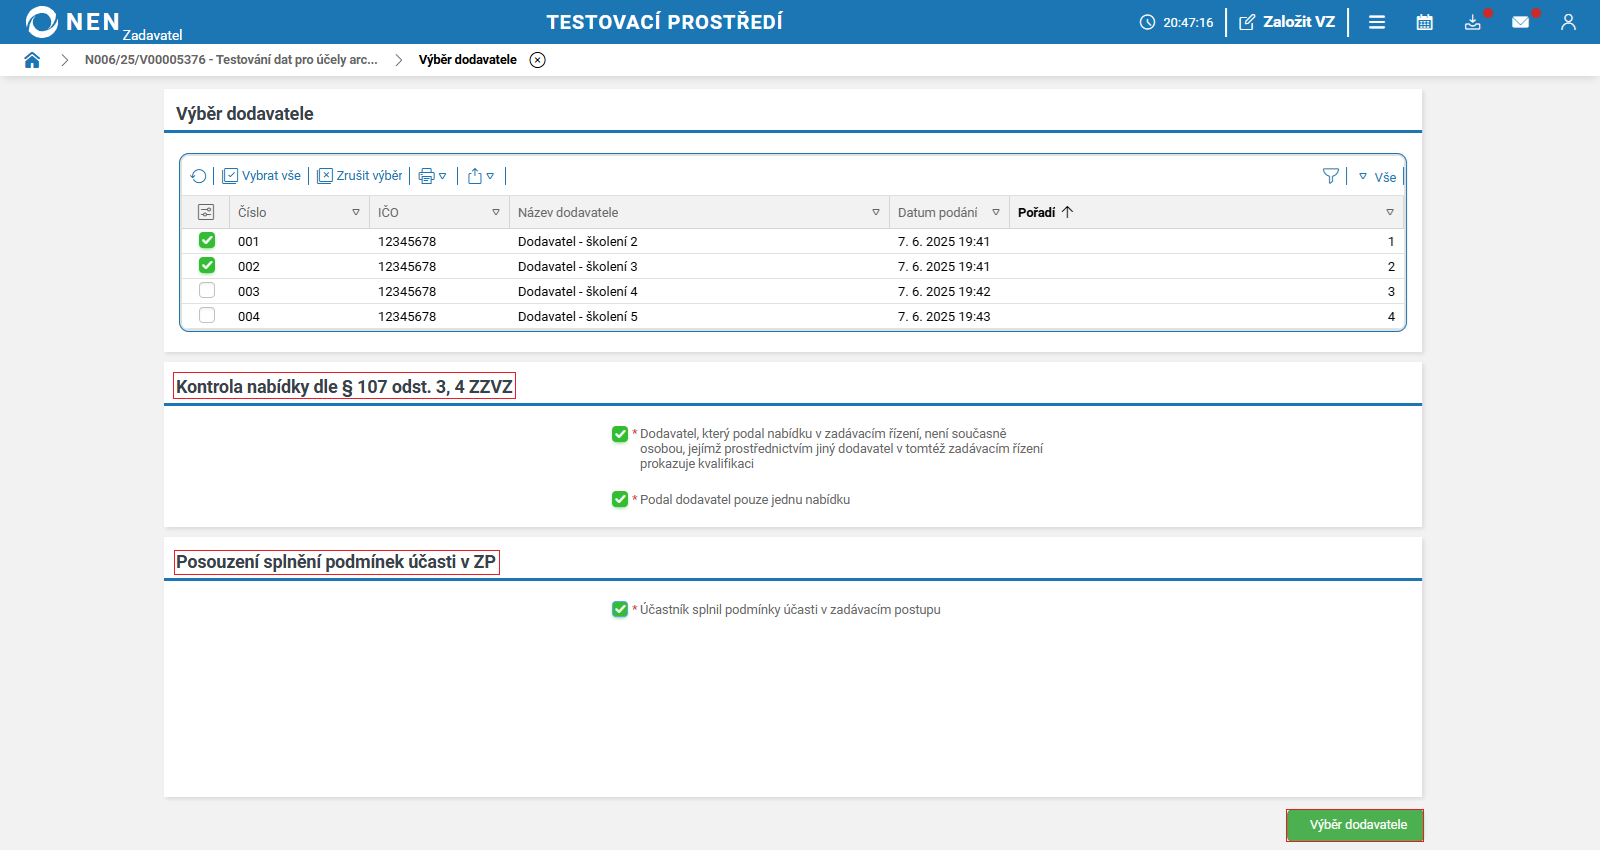Open Číslo column filter dropdown

pyautogui.click(x=356, y=212)
